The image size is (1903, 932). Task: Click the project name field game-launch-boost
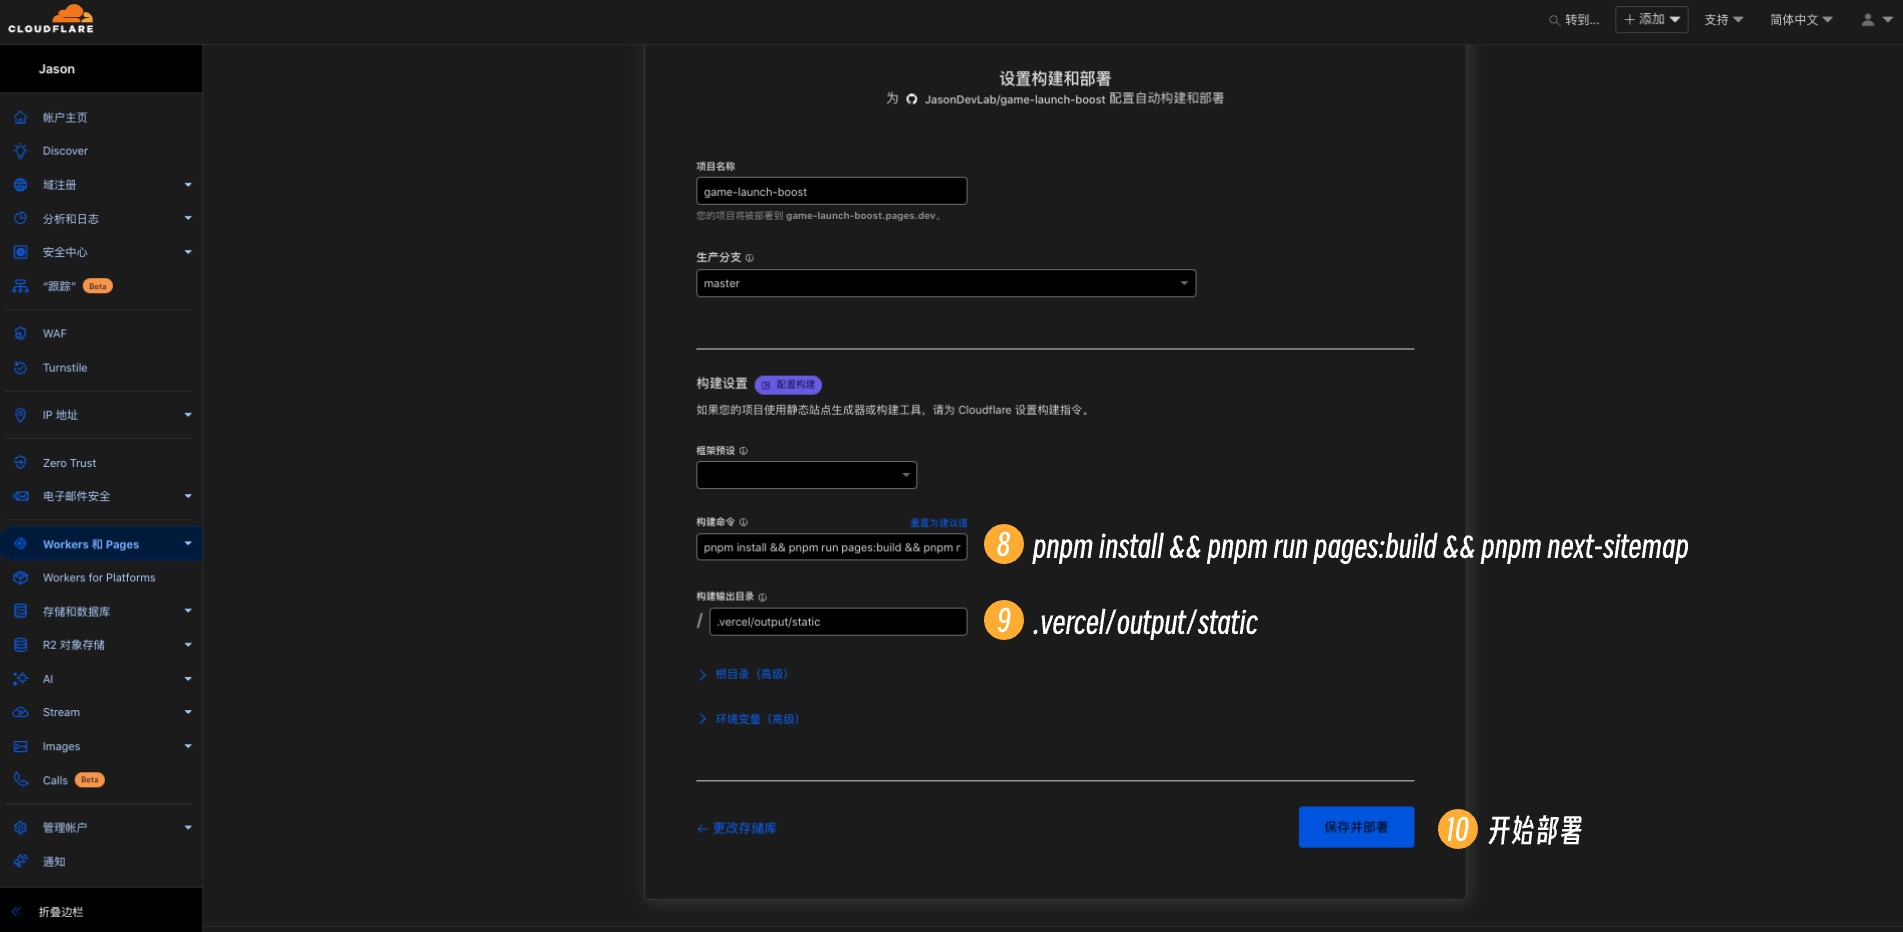click(831, 191)
